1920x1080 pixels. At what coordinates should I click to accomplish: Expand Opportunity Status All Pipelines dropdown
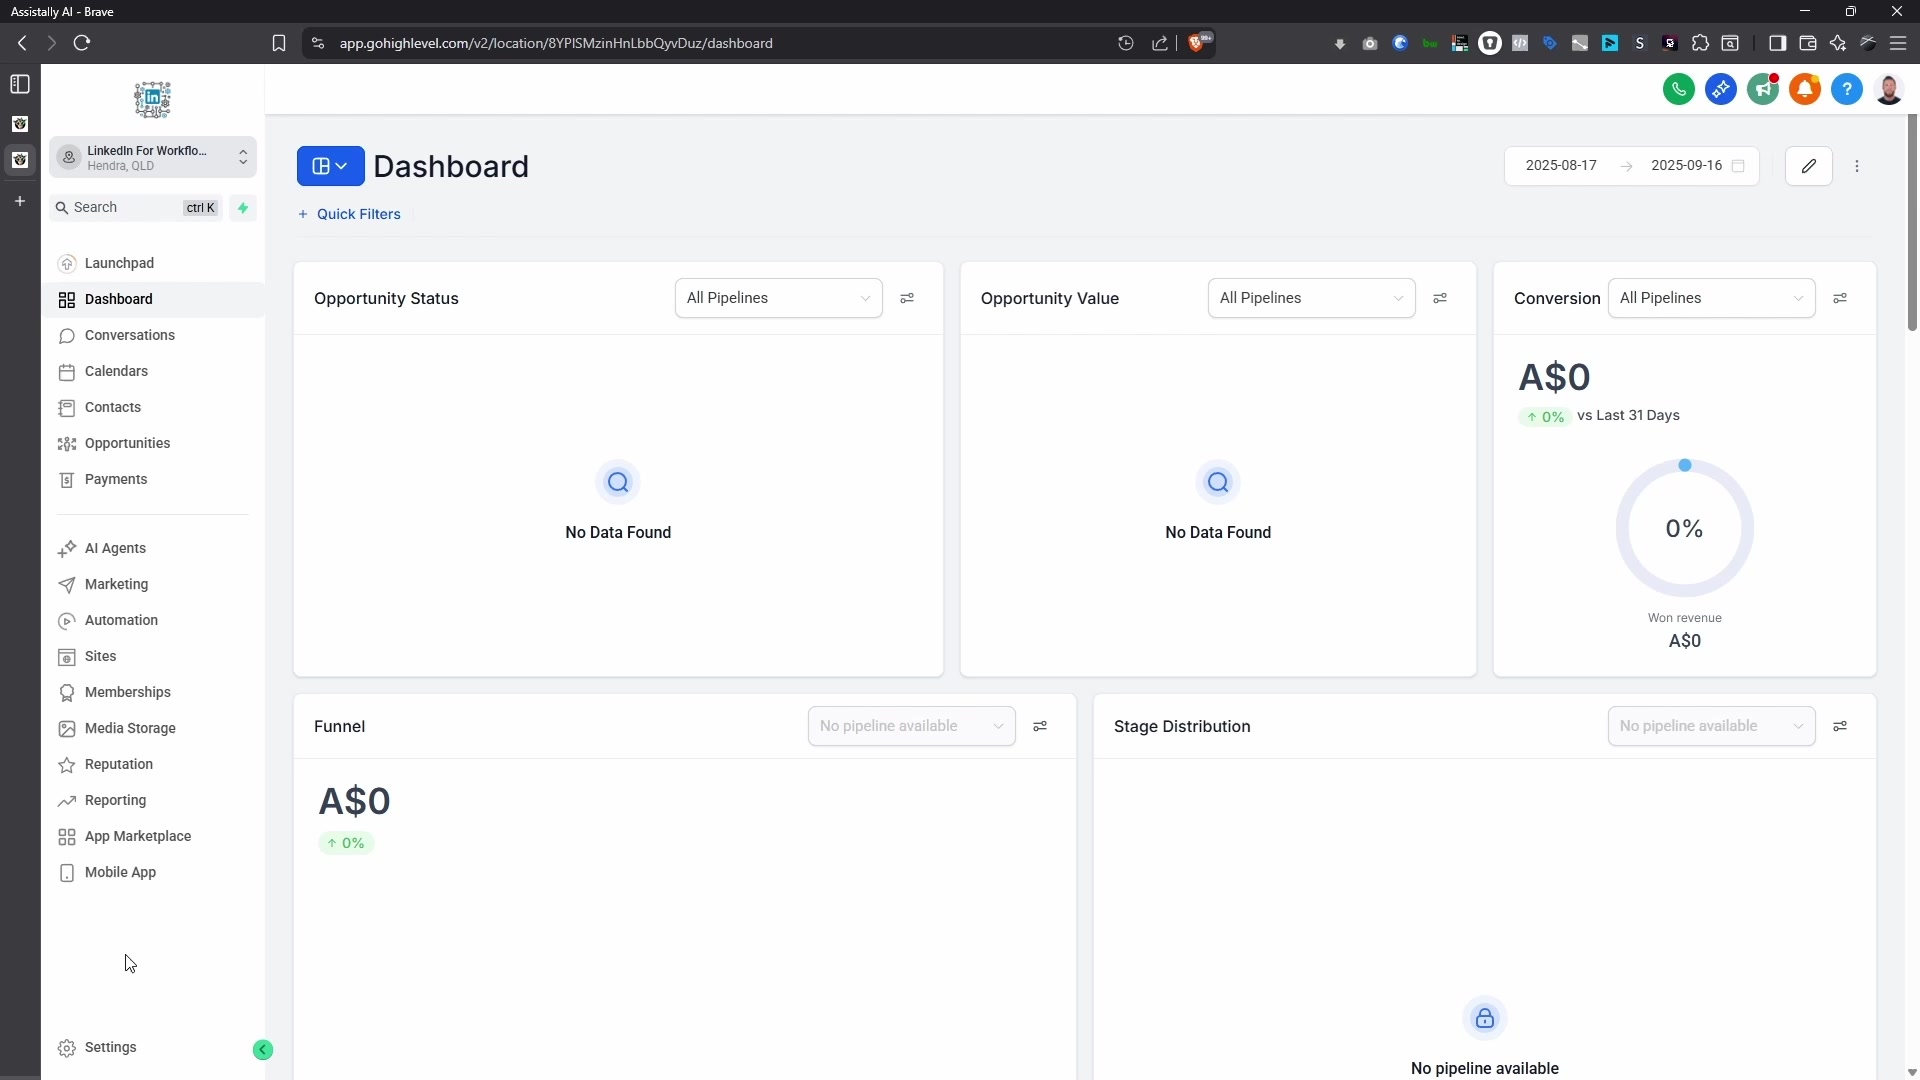click(778, 299)
